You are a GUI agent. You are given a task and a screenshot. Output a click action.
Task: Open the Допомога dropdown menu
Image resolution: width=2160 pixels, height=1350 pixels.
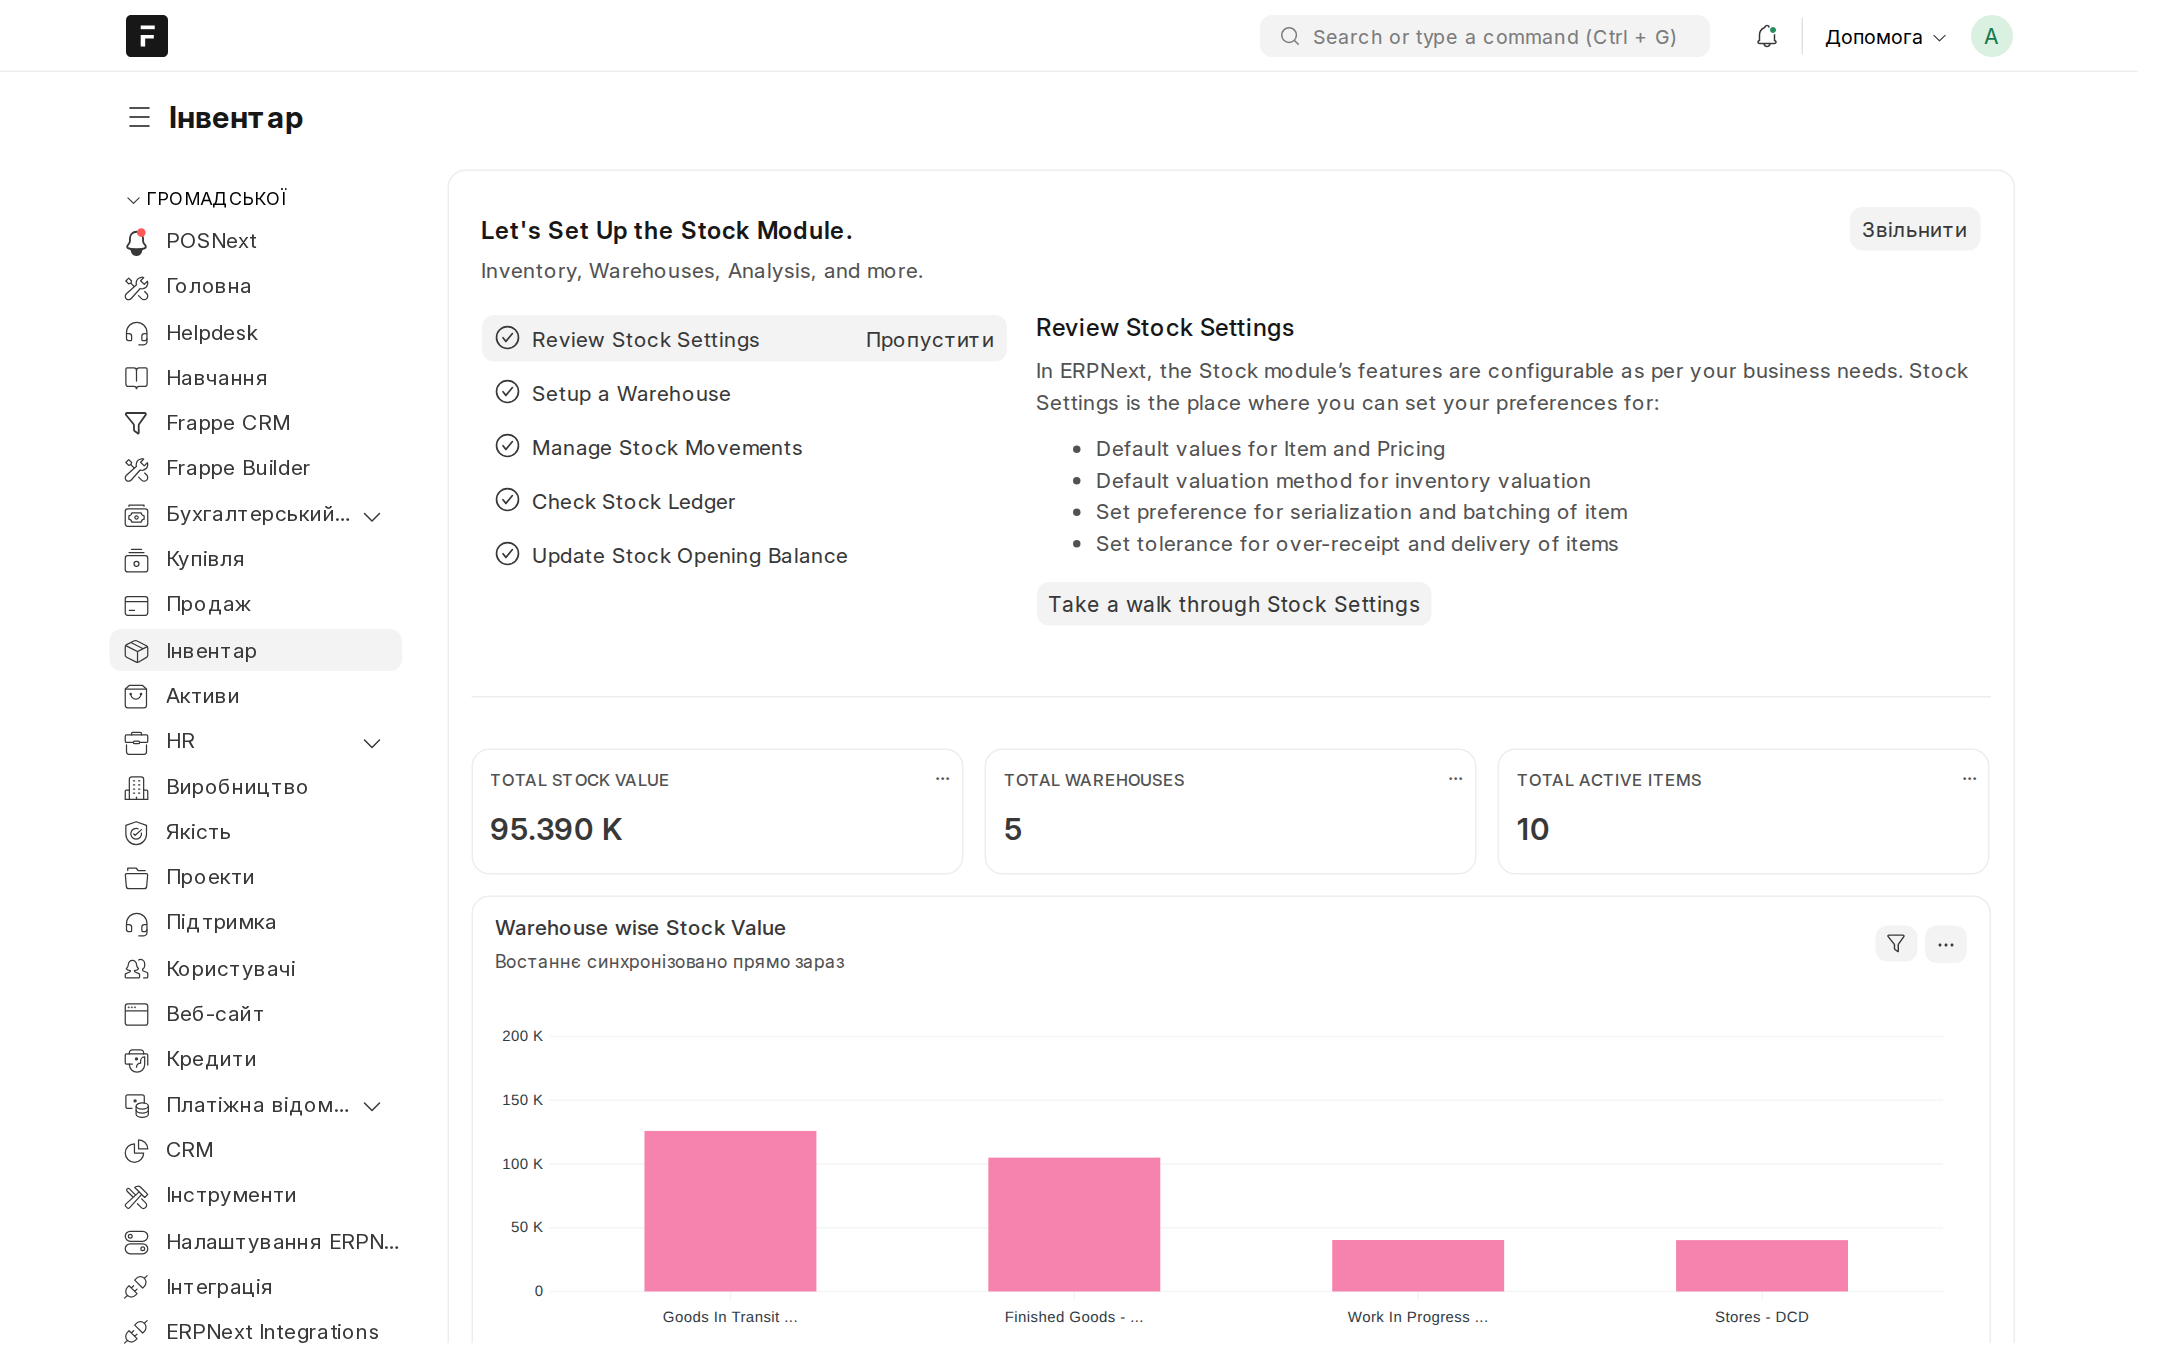pos(1885,37)
